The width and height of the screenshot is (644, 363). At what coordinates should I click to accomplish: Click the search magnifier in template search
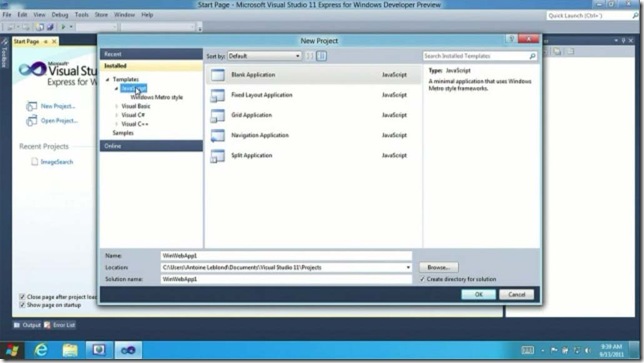[x=532, y=56]
